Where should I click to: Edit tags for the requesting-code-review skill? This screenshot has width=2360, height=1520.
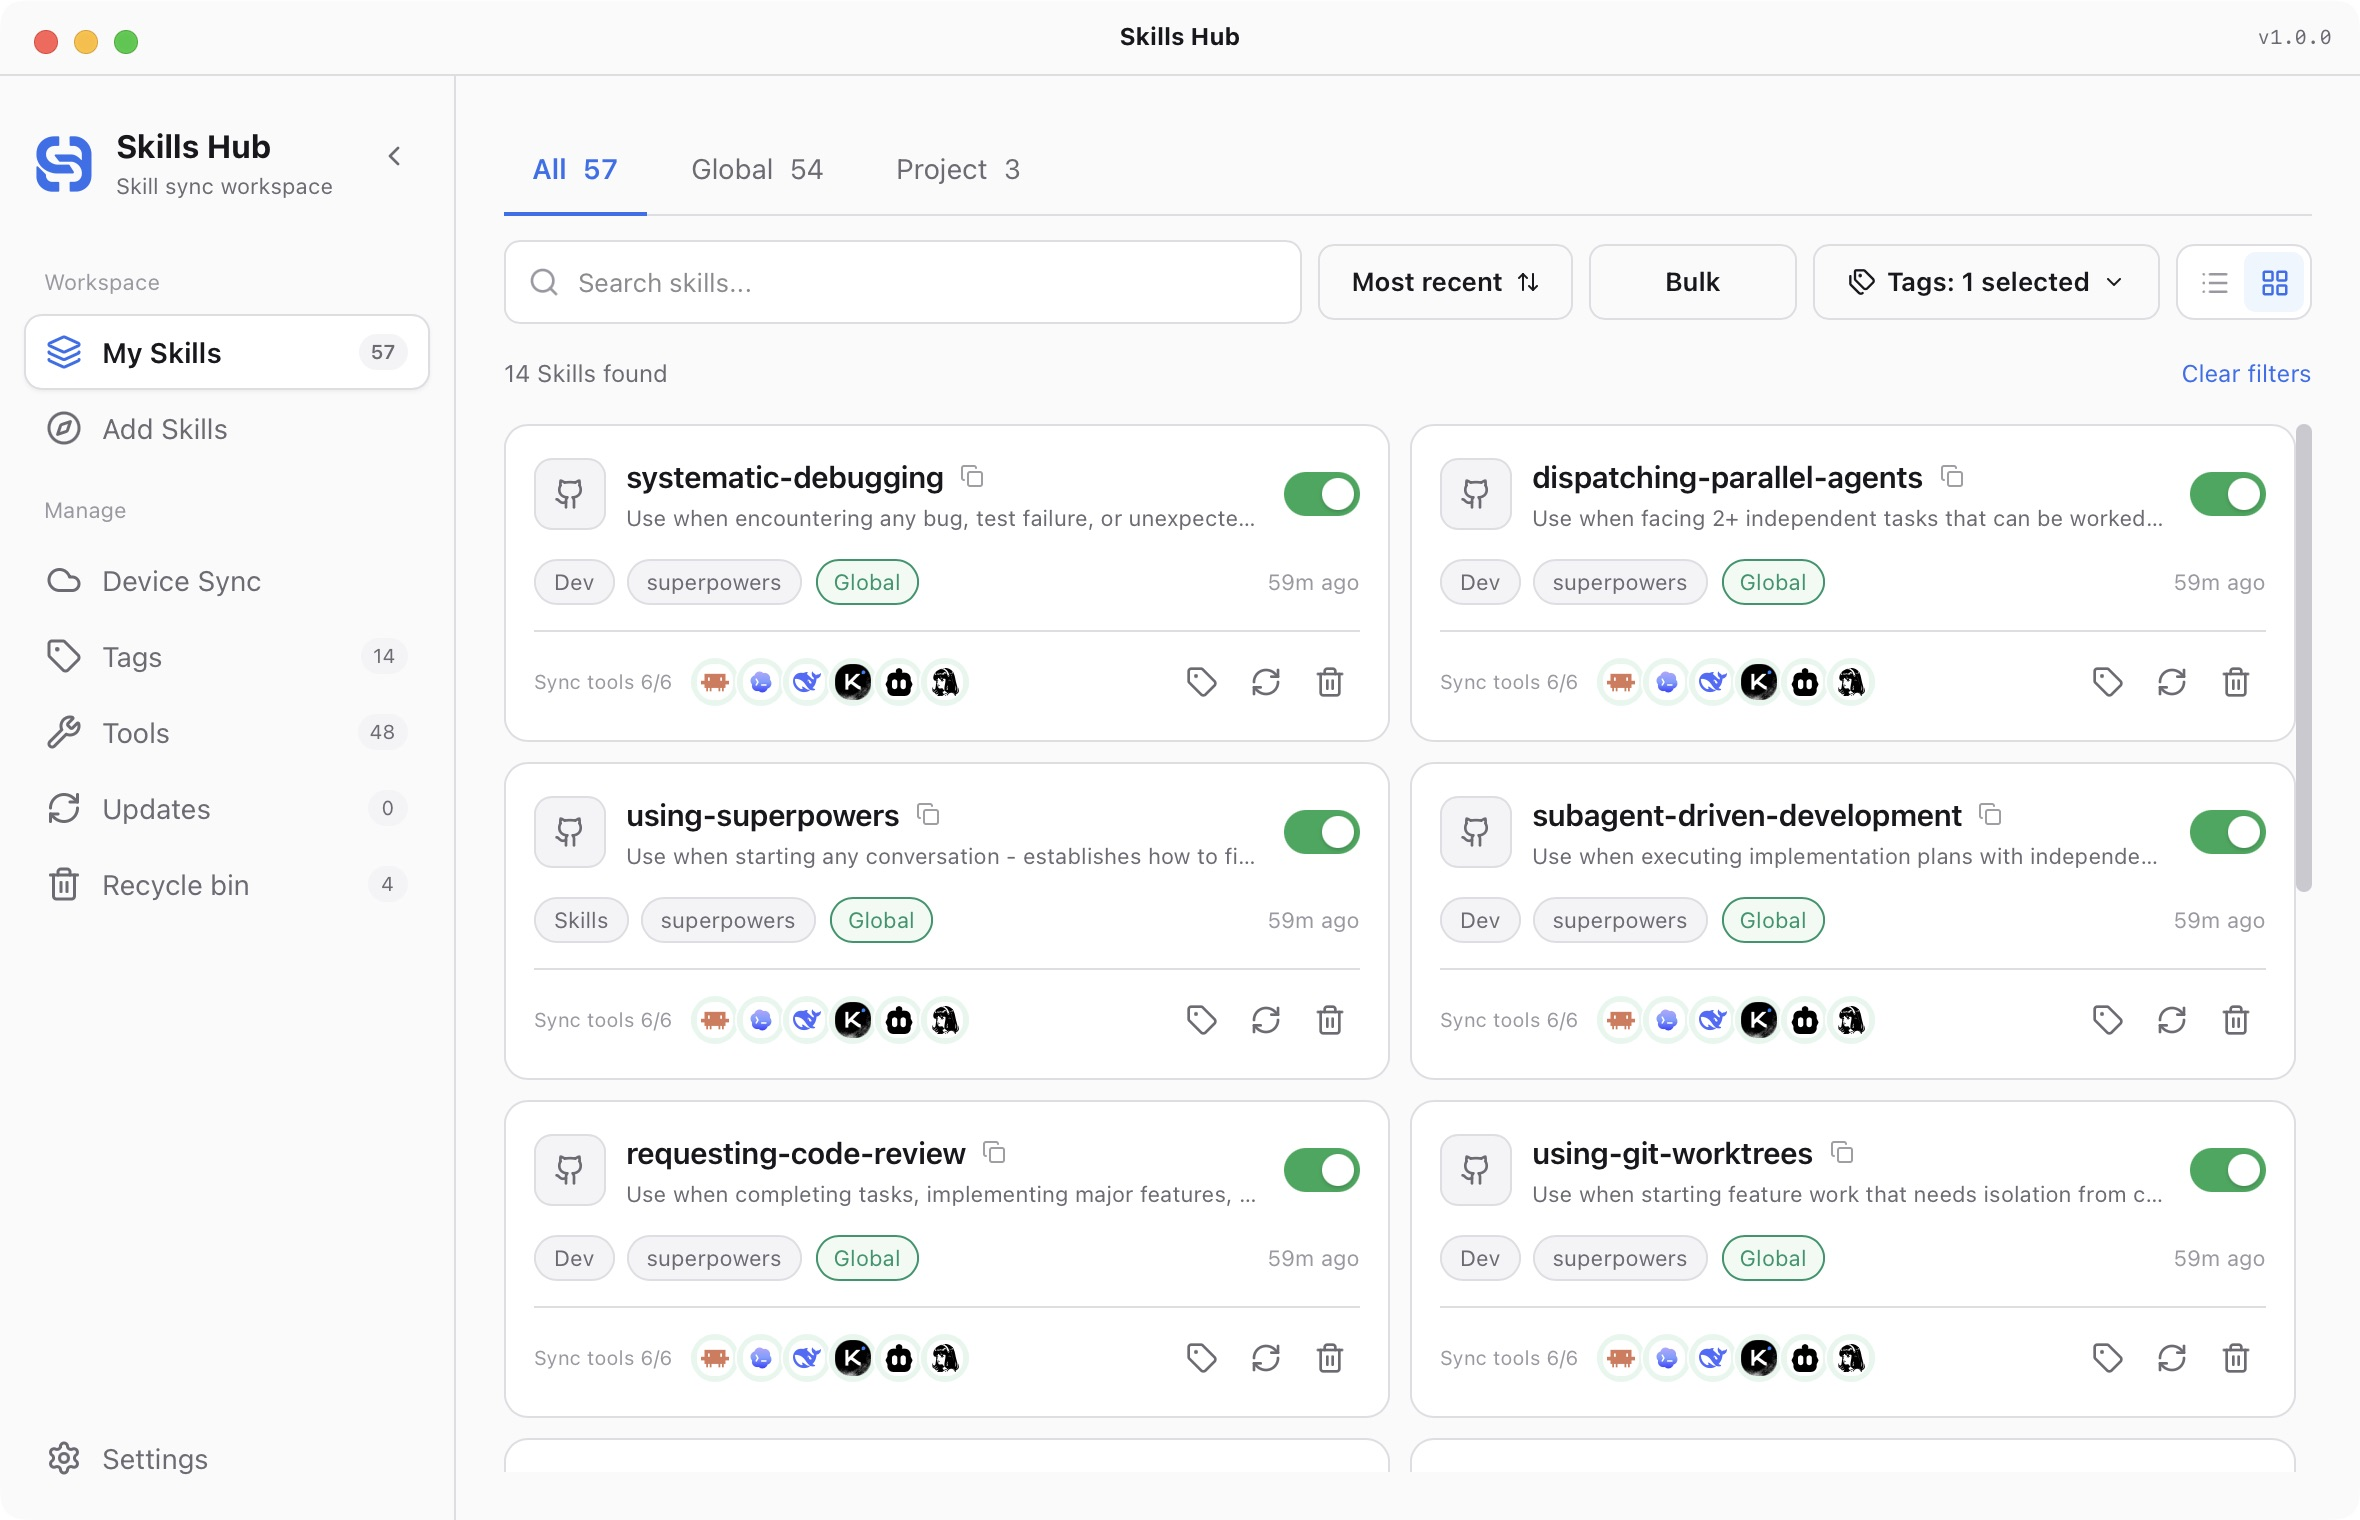coord(1202,1358)
